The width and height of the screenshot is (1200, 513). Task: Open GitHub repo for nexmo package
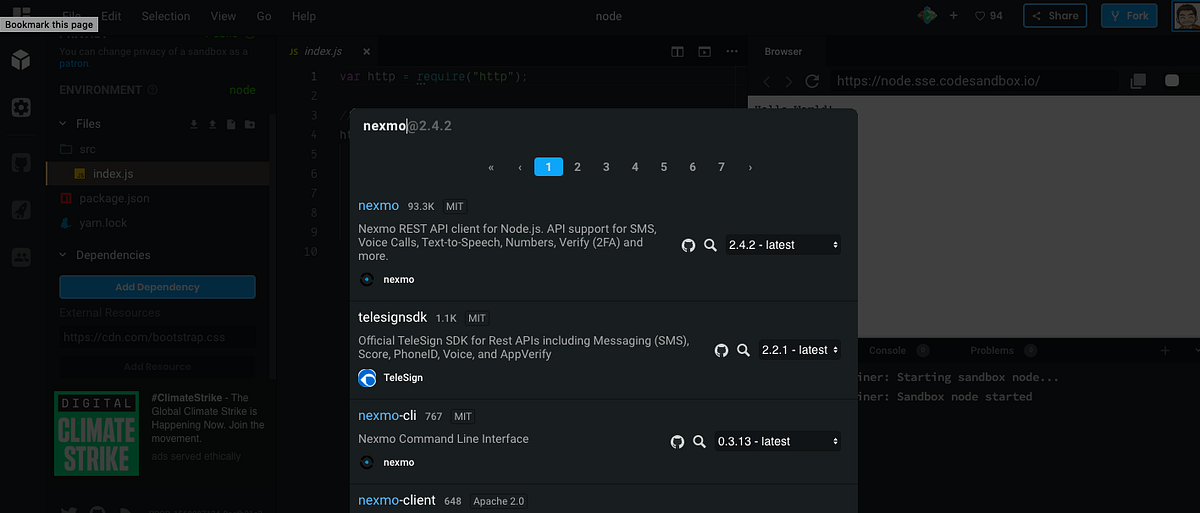click(x=688, y=245)
